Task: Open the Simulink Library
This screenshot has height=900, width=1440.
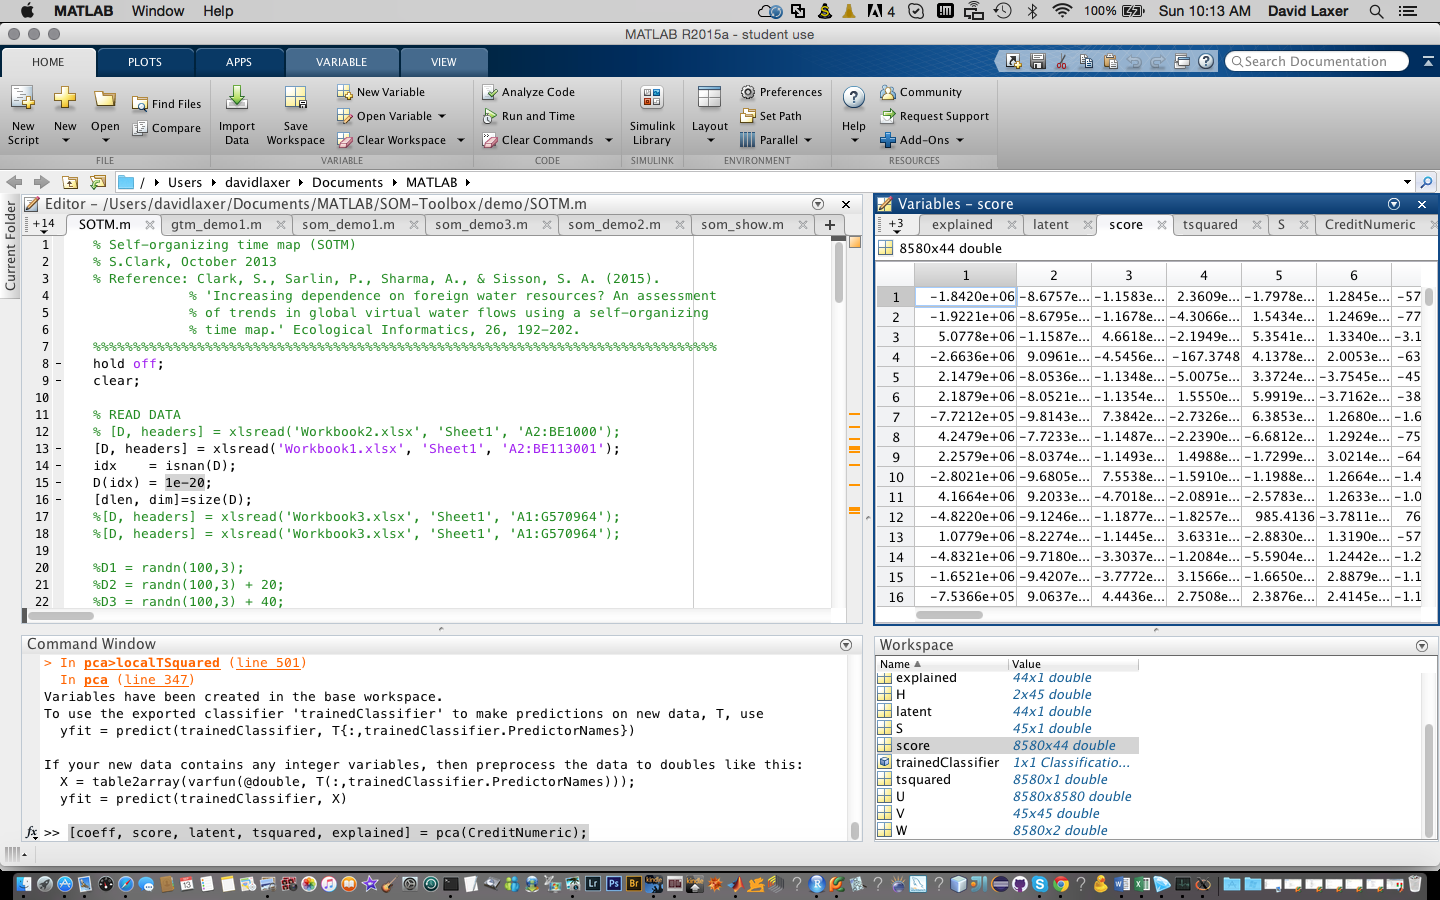Action: pos(652,99)
